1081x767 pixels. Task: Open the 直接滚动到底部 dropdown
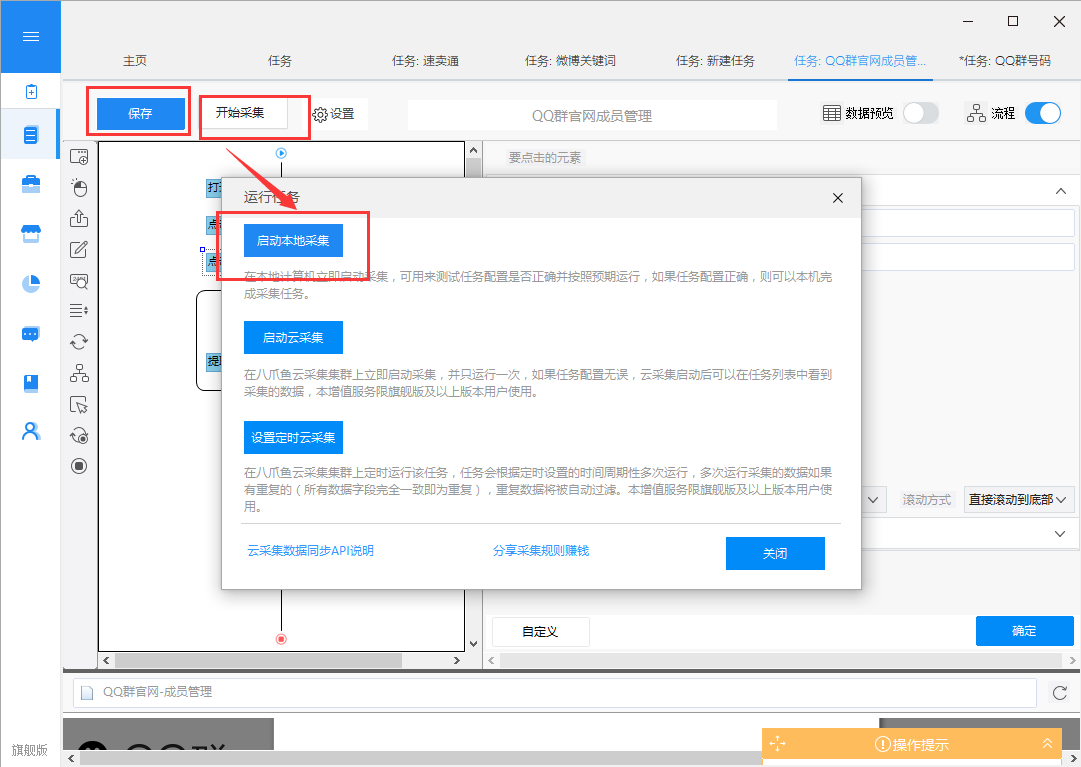pyautogui.click(x=1018, y=500)
